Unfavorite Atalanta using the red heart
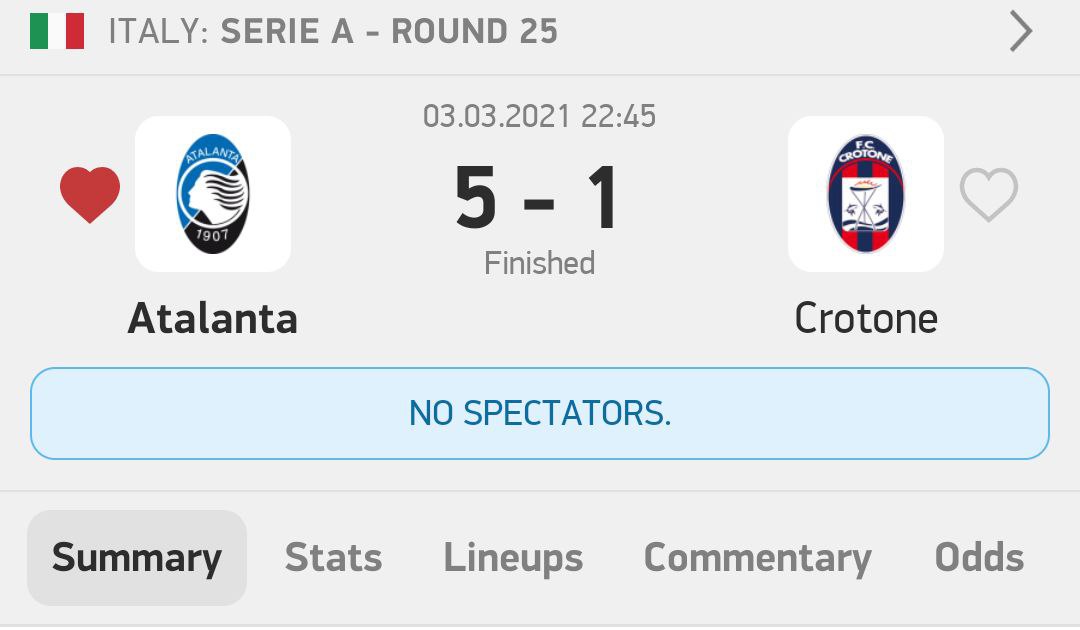The width and height of the screenshot is (1080, 630). [90, 194]
